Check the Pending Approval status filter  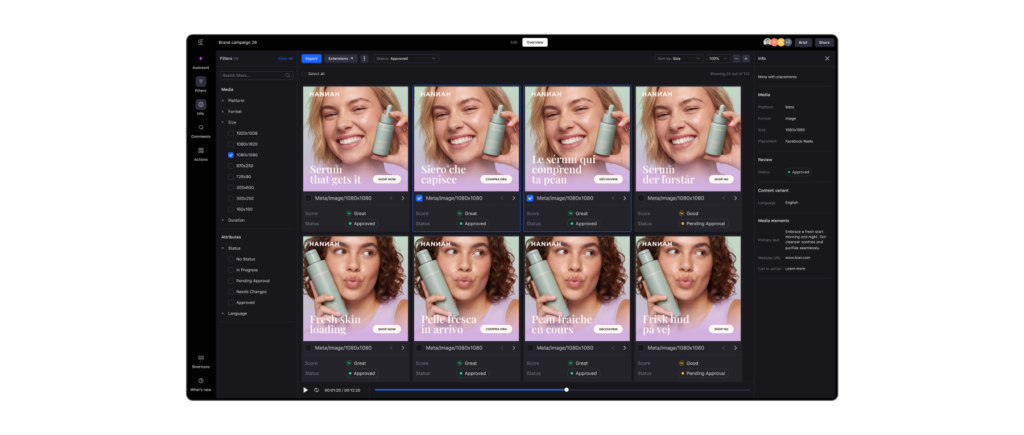click(231, 281)
